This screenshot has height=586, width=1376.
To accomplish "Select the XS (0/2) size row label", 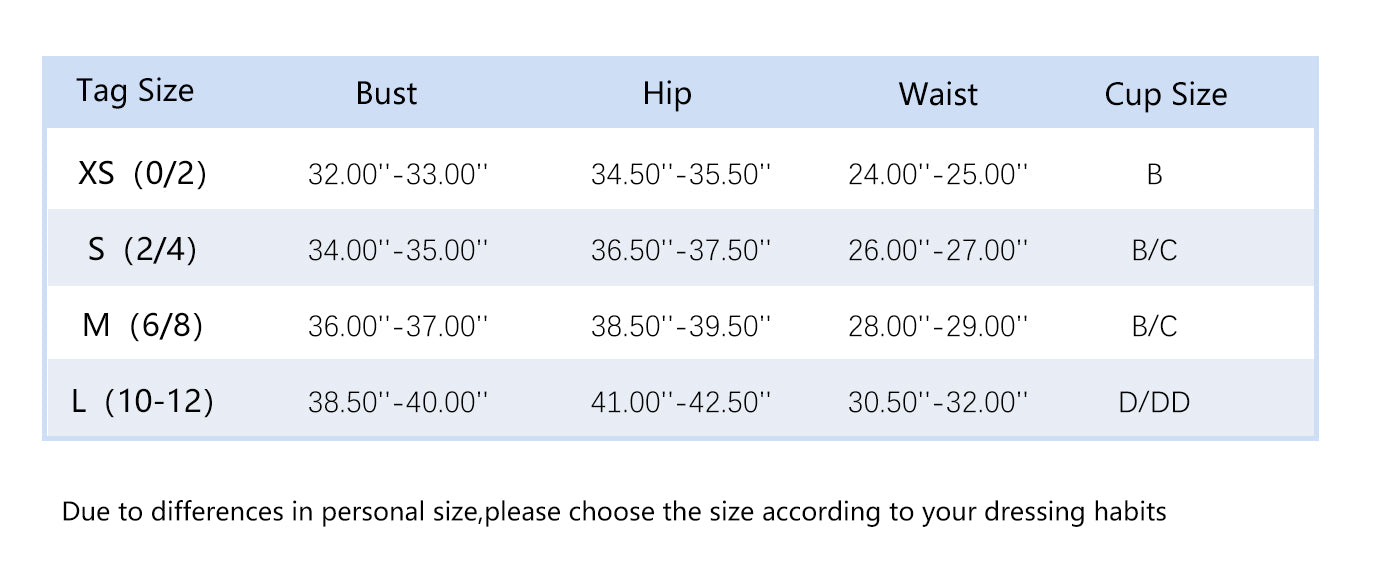I will pos(143,174).
